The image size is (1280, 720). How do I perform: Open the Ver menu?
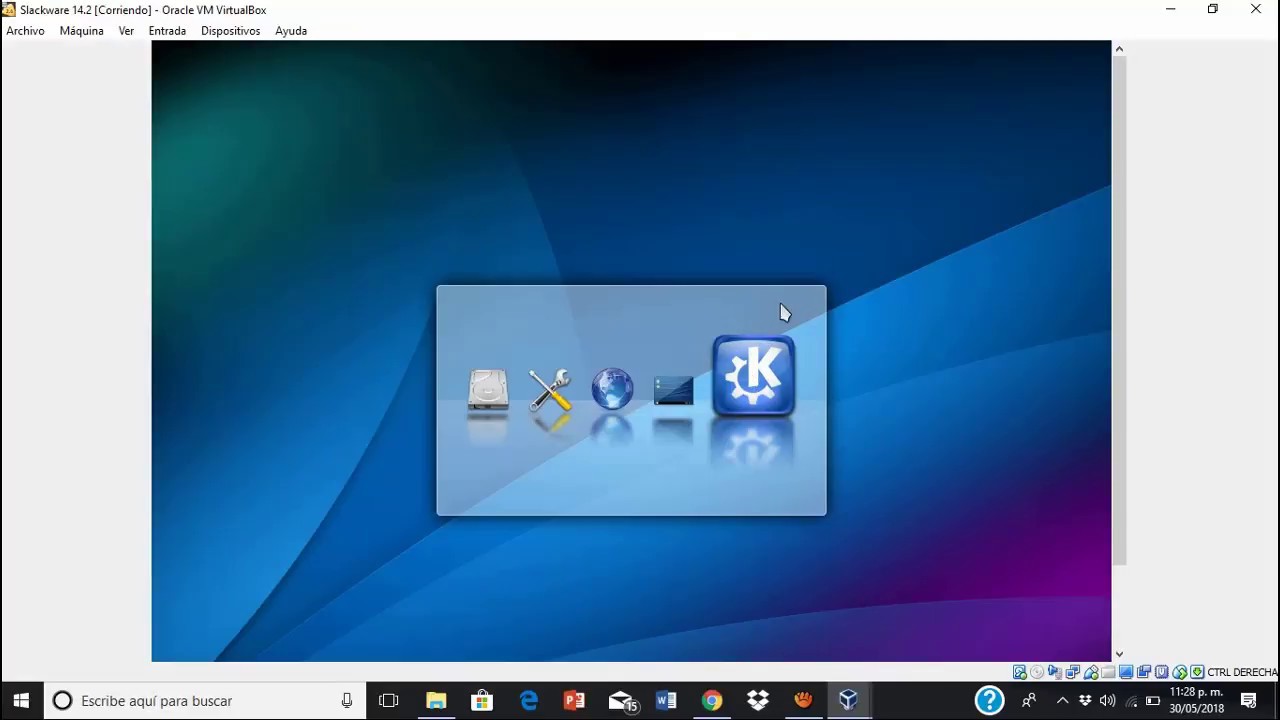[126, 31]
